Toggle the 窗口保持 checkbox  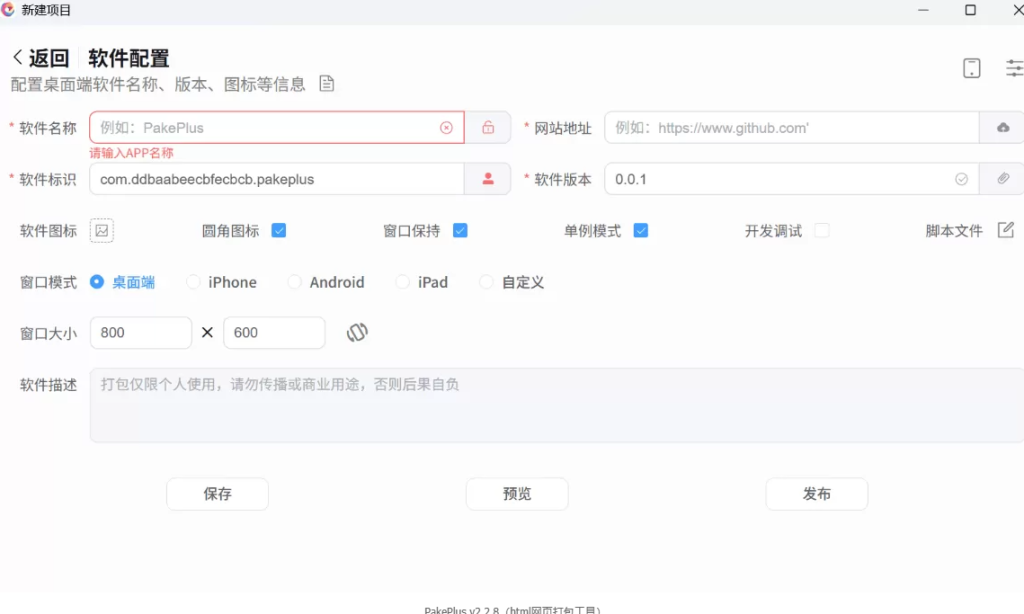[460, 231]
